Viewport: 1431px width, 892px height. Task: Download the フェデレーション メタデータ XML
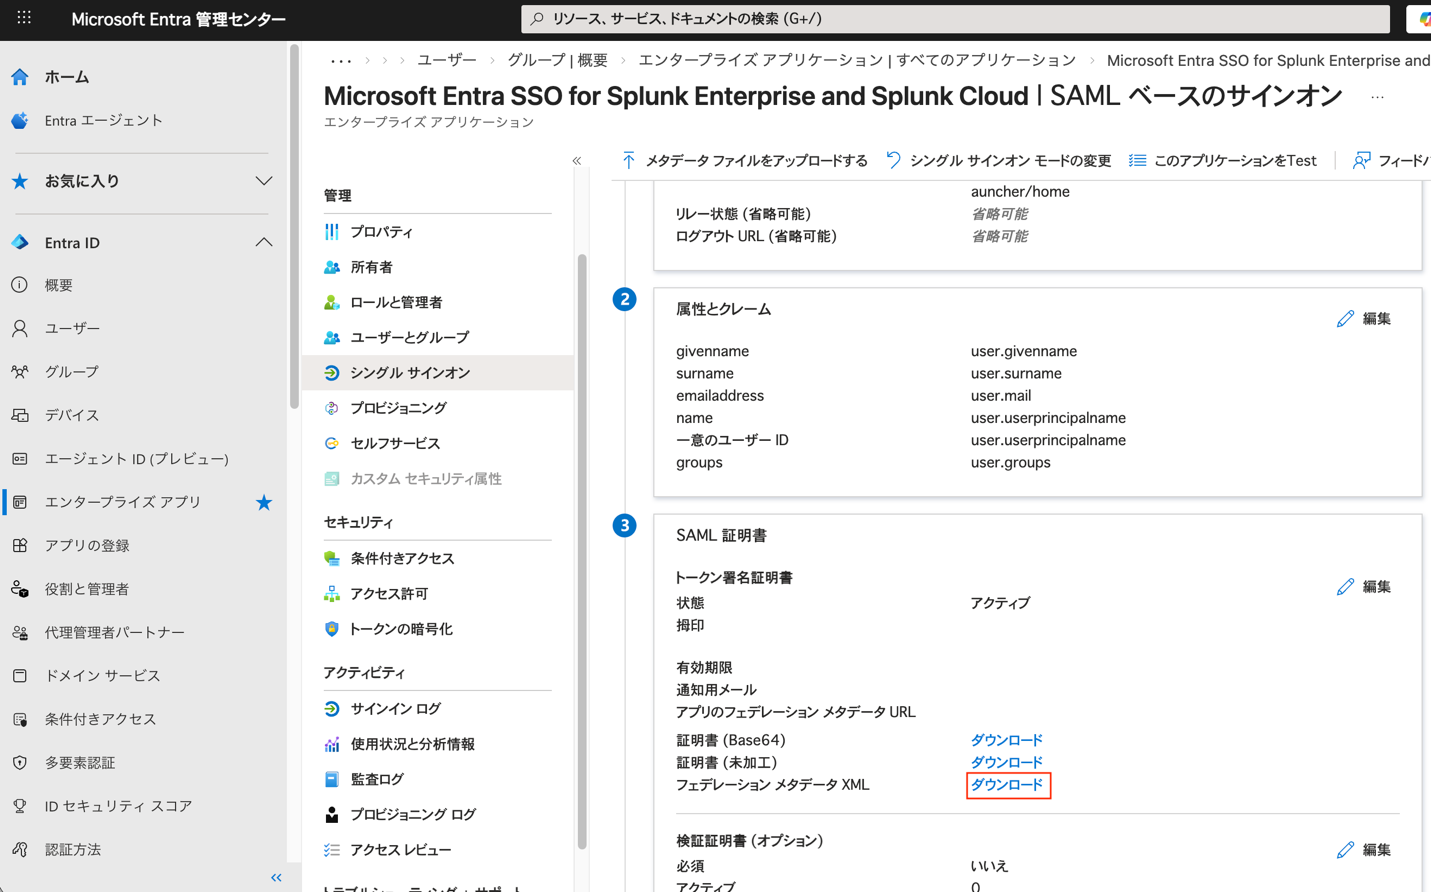click(1007, 785)
